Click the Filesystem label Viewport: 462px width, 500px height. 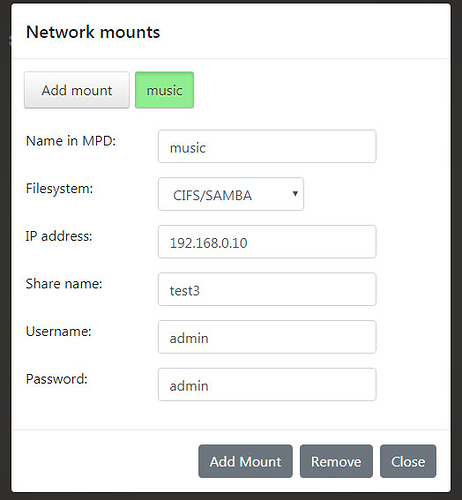(x=59, y=189)
